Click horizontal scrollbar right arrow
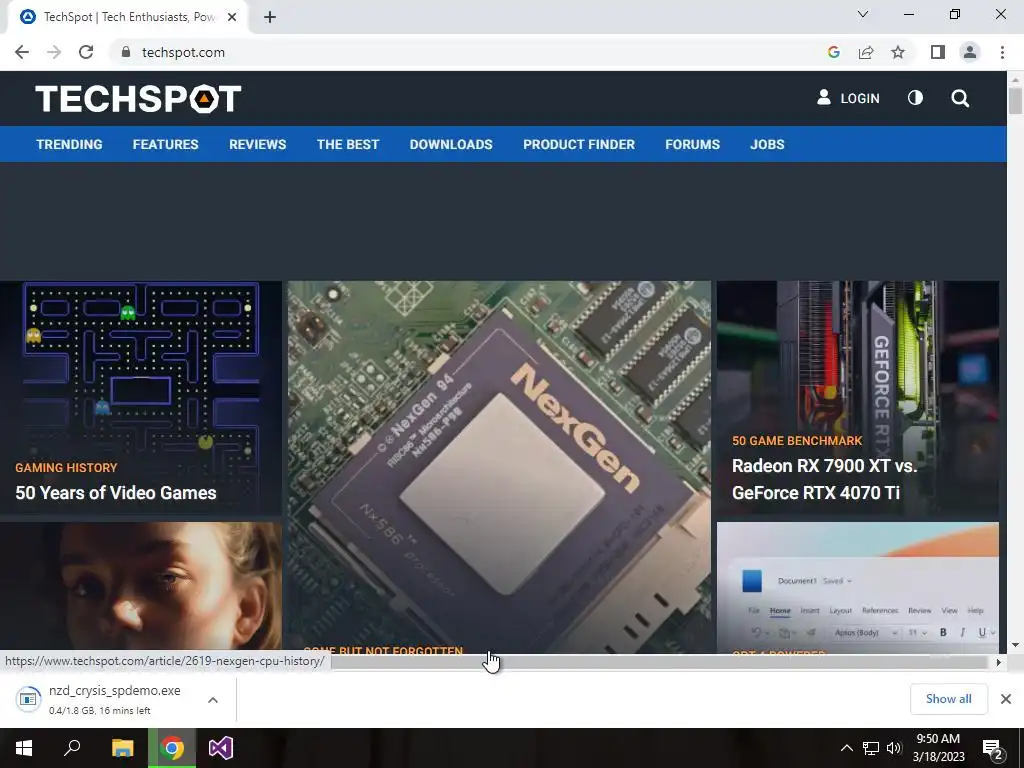Screen dimensions: 1024x768 pyautogui.click(x=999, y=662)
